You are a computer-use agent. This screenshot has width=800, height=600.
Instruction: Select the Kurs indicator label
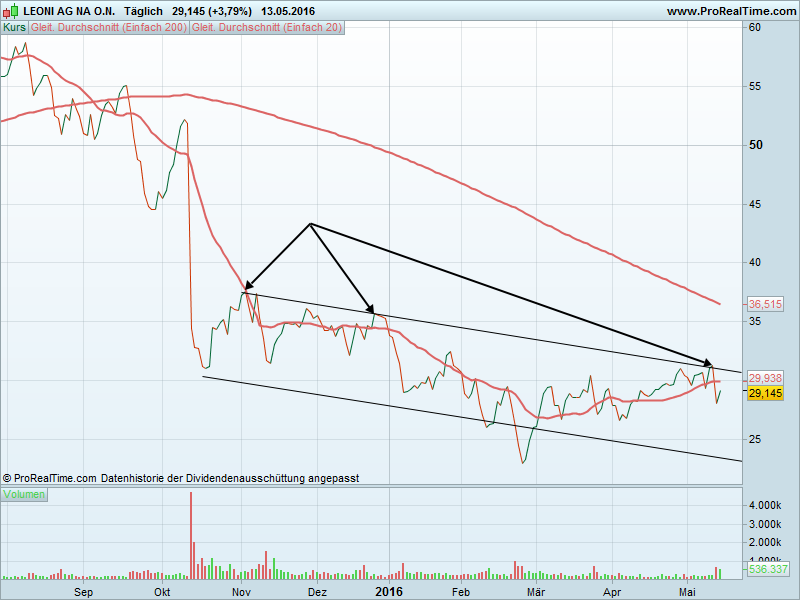(14, 28)
